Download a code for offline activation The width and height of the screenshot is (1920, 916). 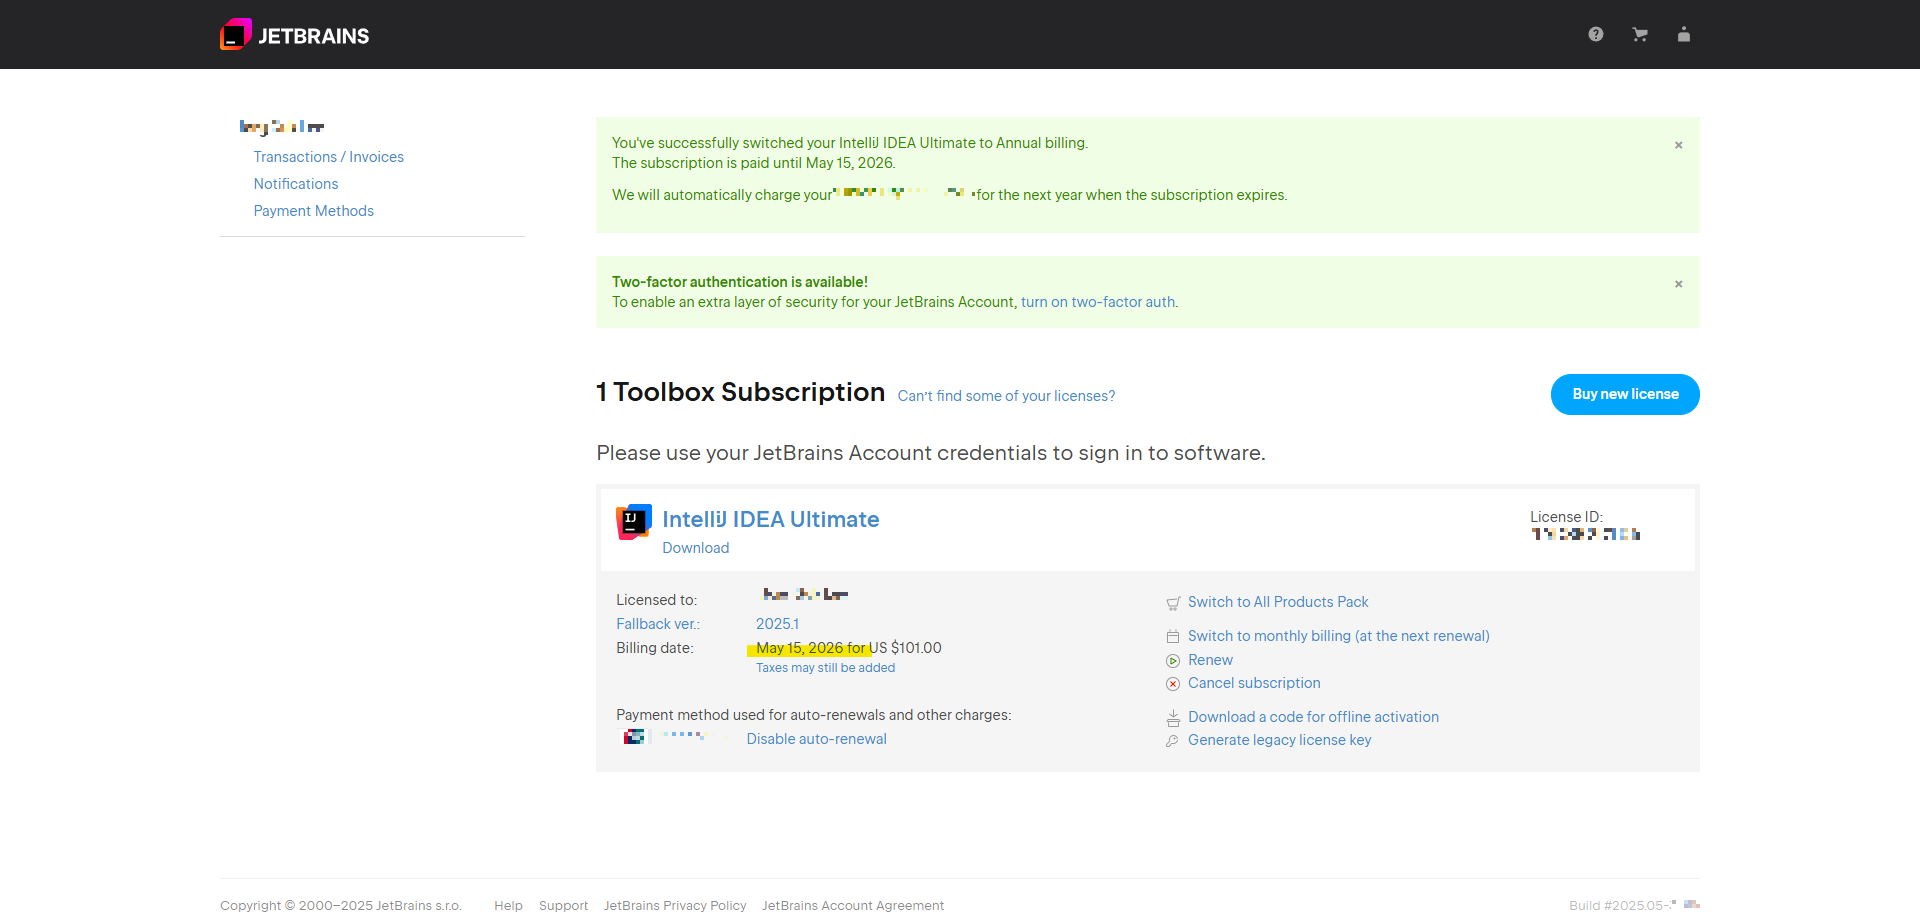click(x=1314, y=717)
